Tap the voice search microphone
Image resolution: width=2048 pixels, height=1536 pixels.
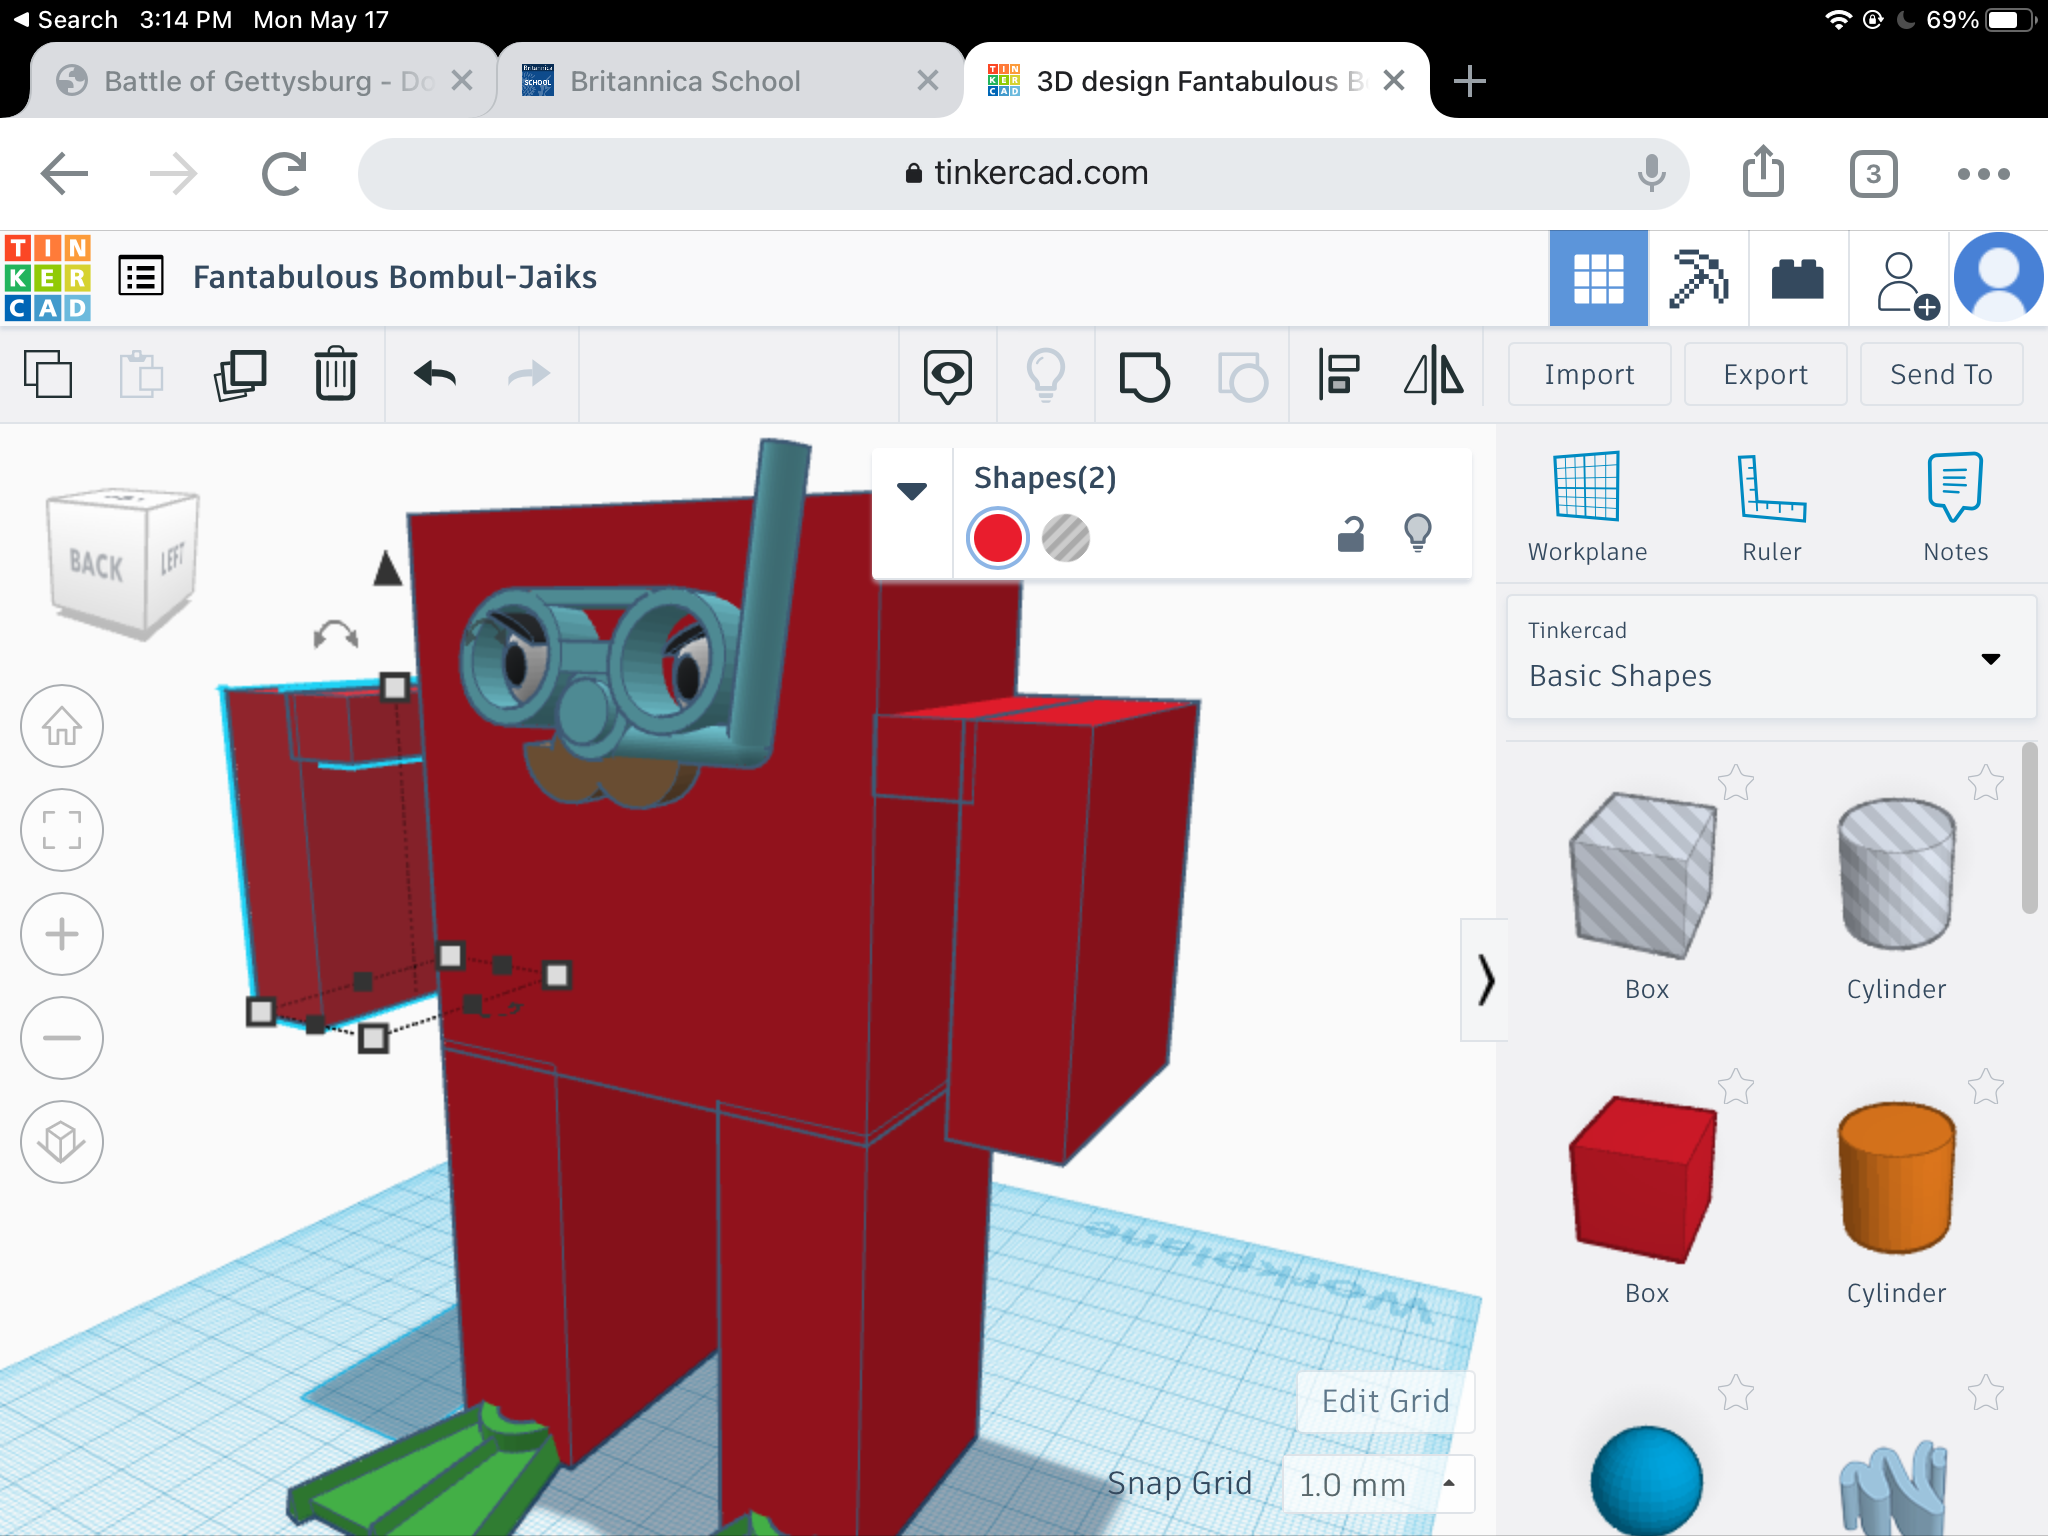coord(1651,174)
